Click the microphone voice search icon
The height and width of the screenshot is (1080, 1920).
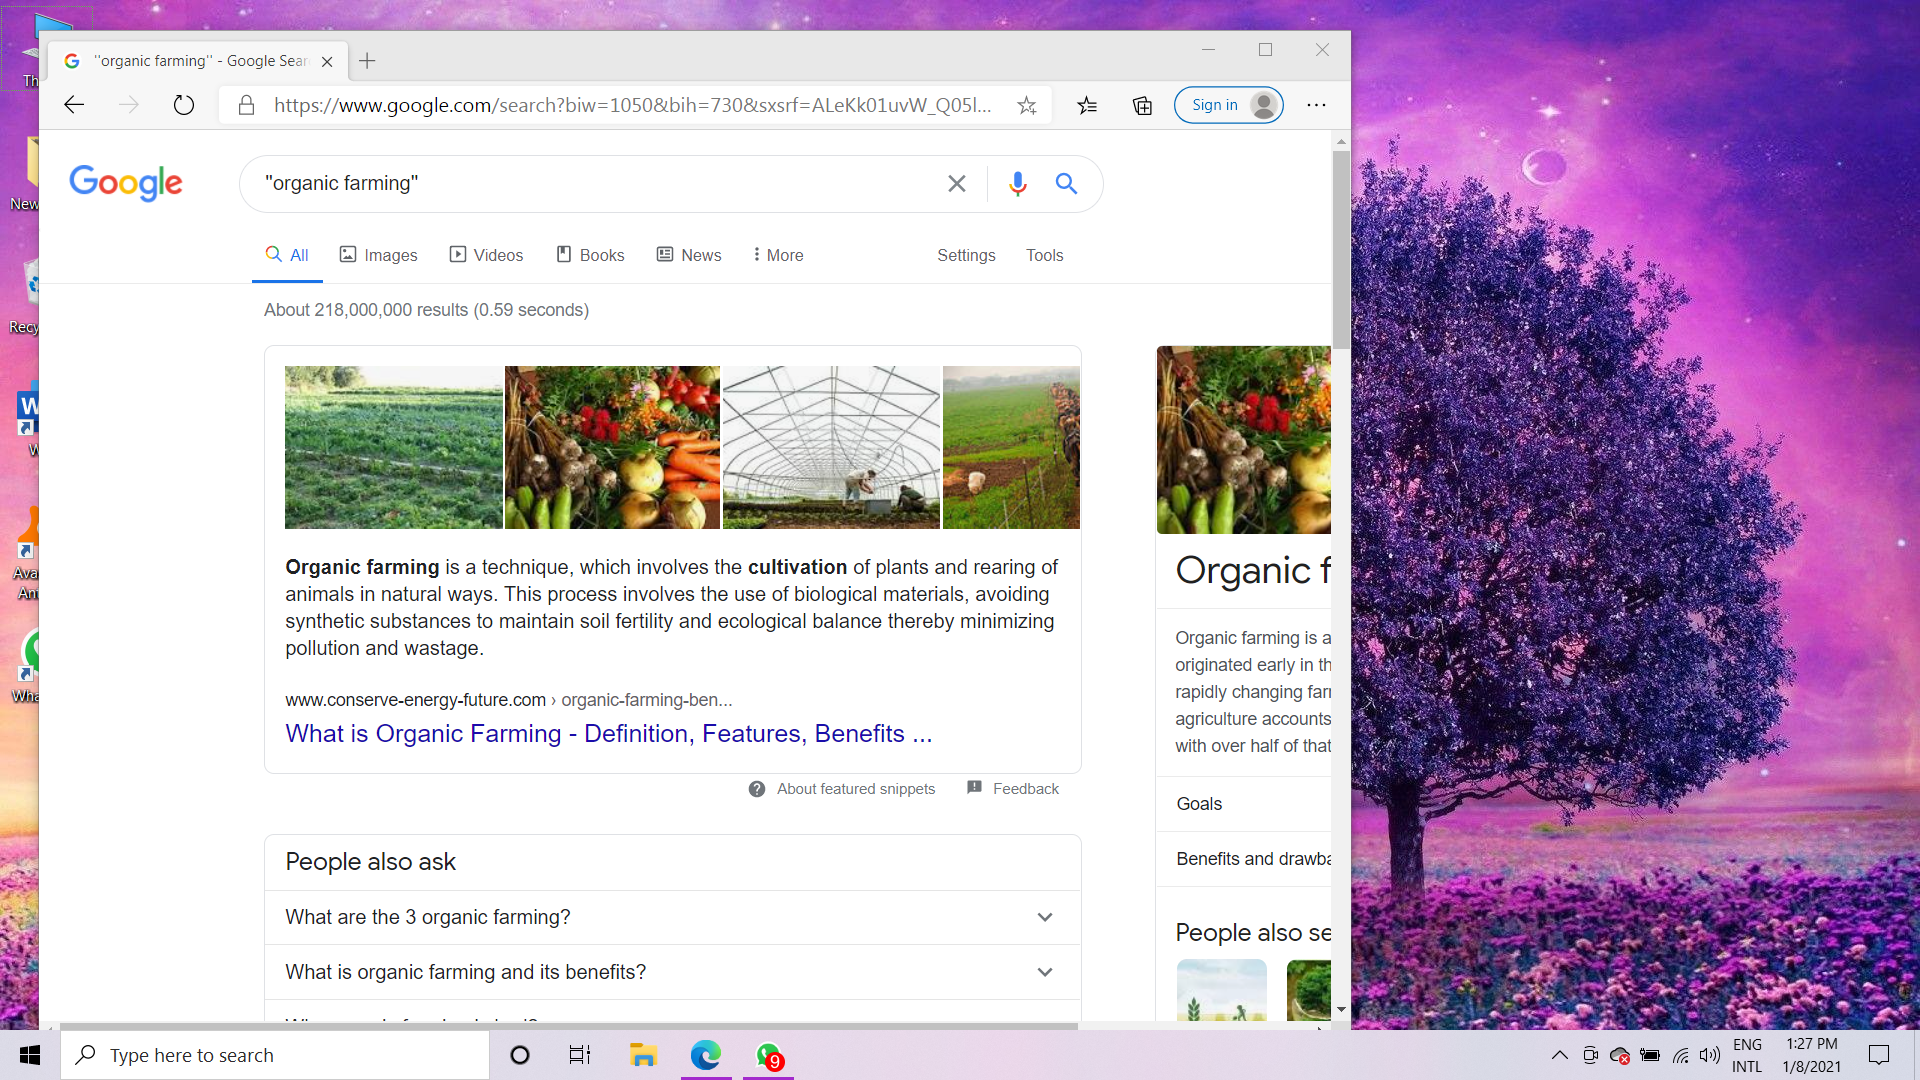[x=1017, y=183]
